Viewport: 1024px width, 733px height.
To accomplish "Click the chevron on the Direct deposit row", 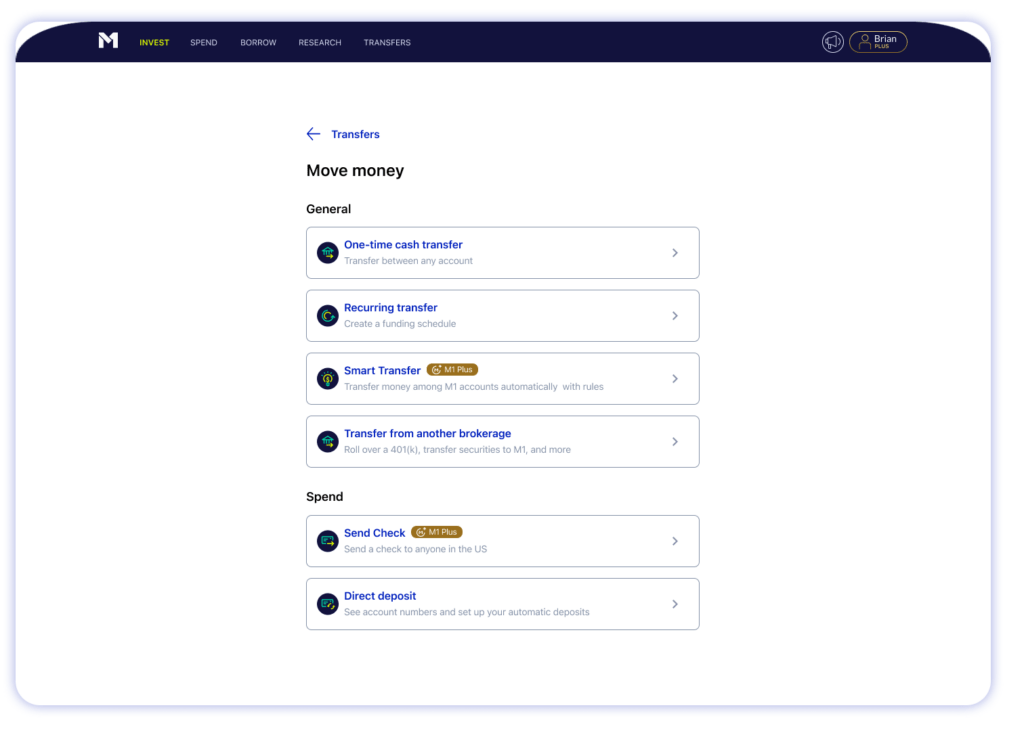I will point(675,604).
